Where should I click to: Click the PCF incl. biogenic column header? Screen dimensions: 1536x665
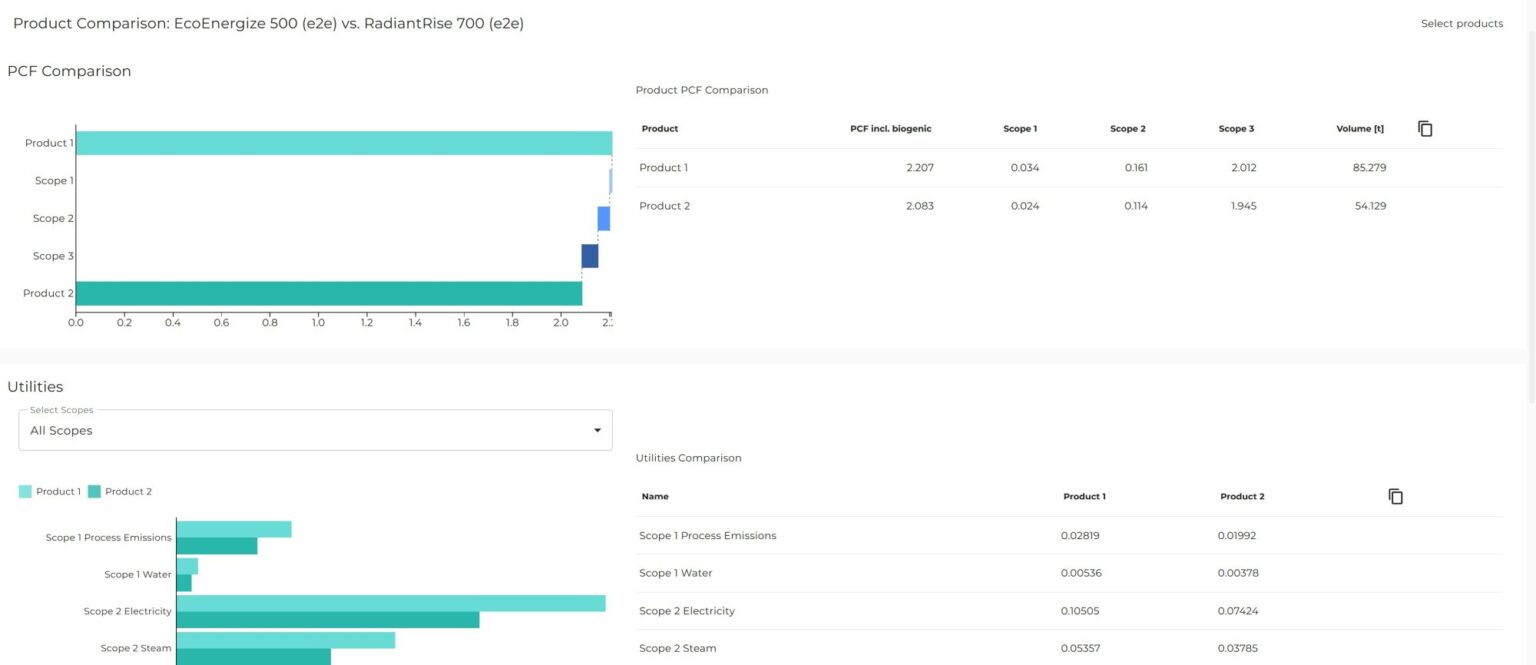click(890, 129)
